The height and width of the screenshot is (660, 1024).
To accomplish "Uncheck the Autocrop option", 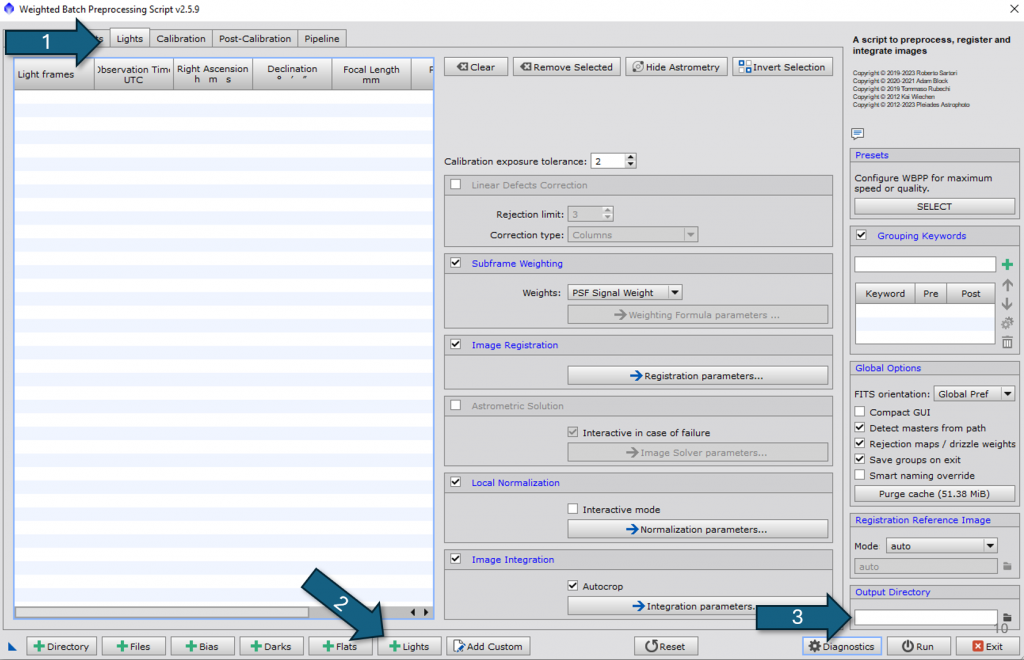I will [x=573, y=585].
